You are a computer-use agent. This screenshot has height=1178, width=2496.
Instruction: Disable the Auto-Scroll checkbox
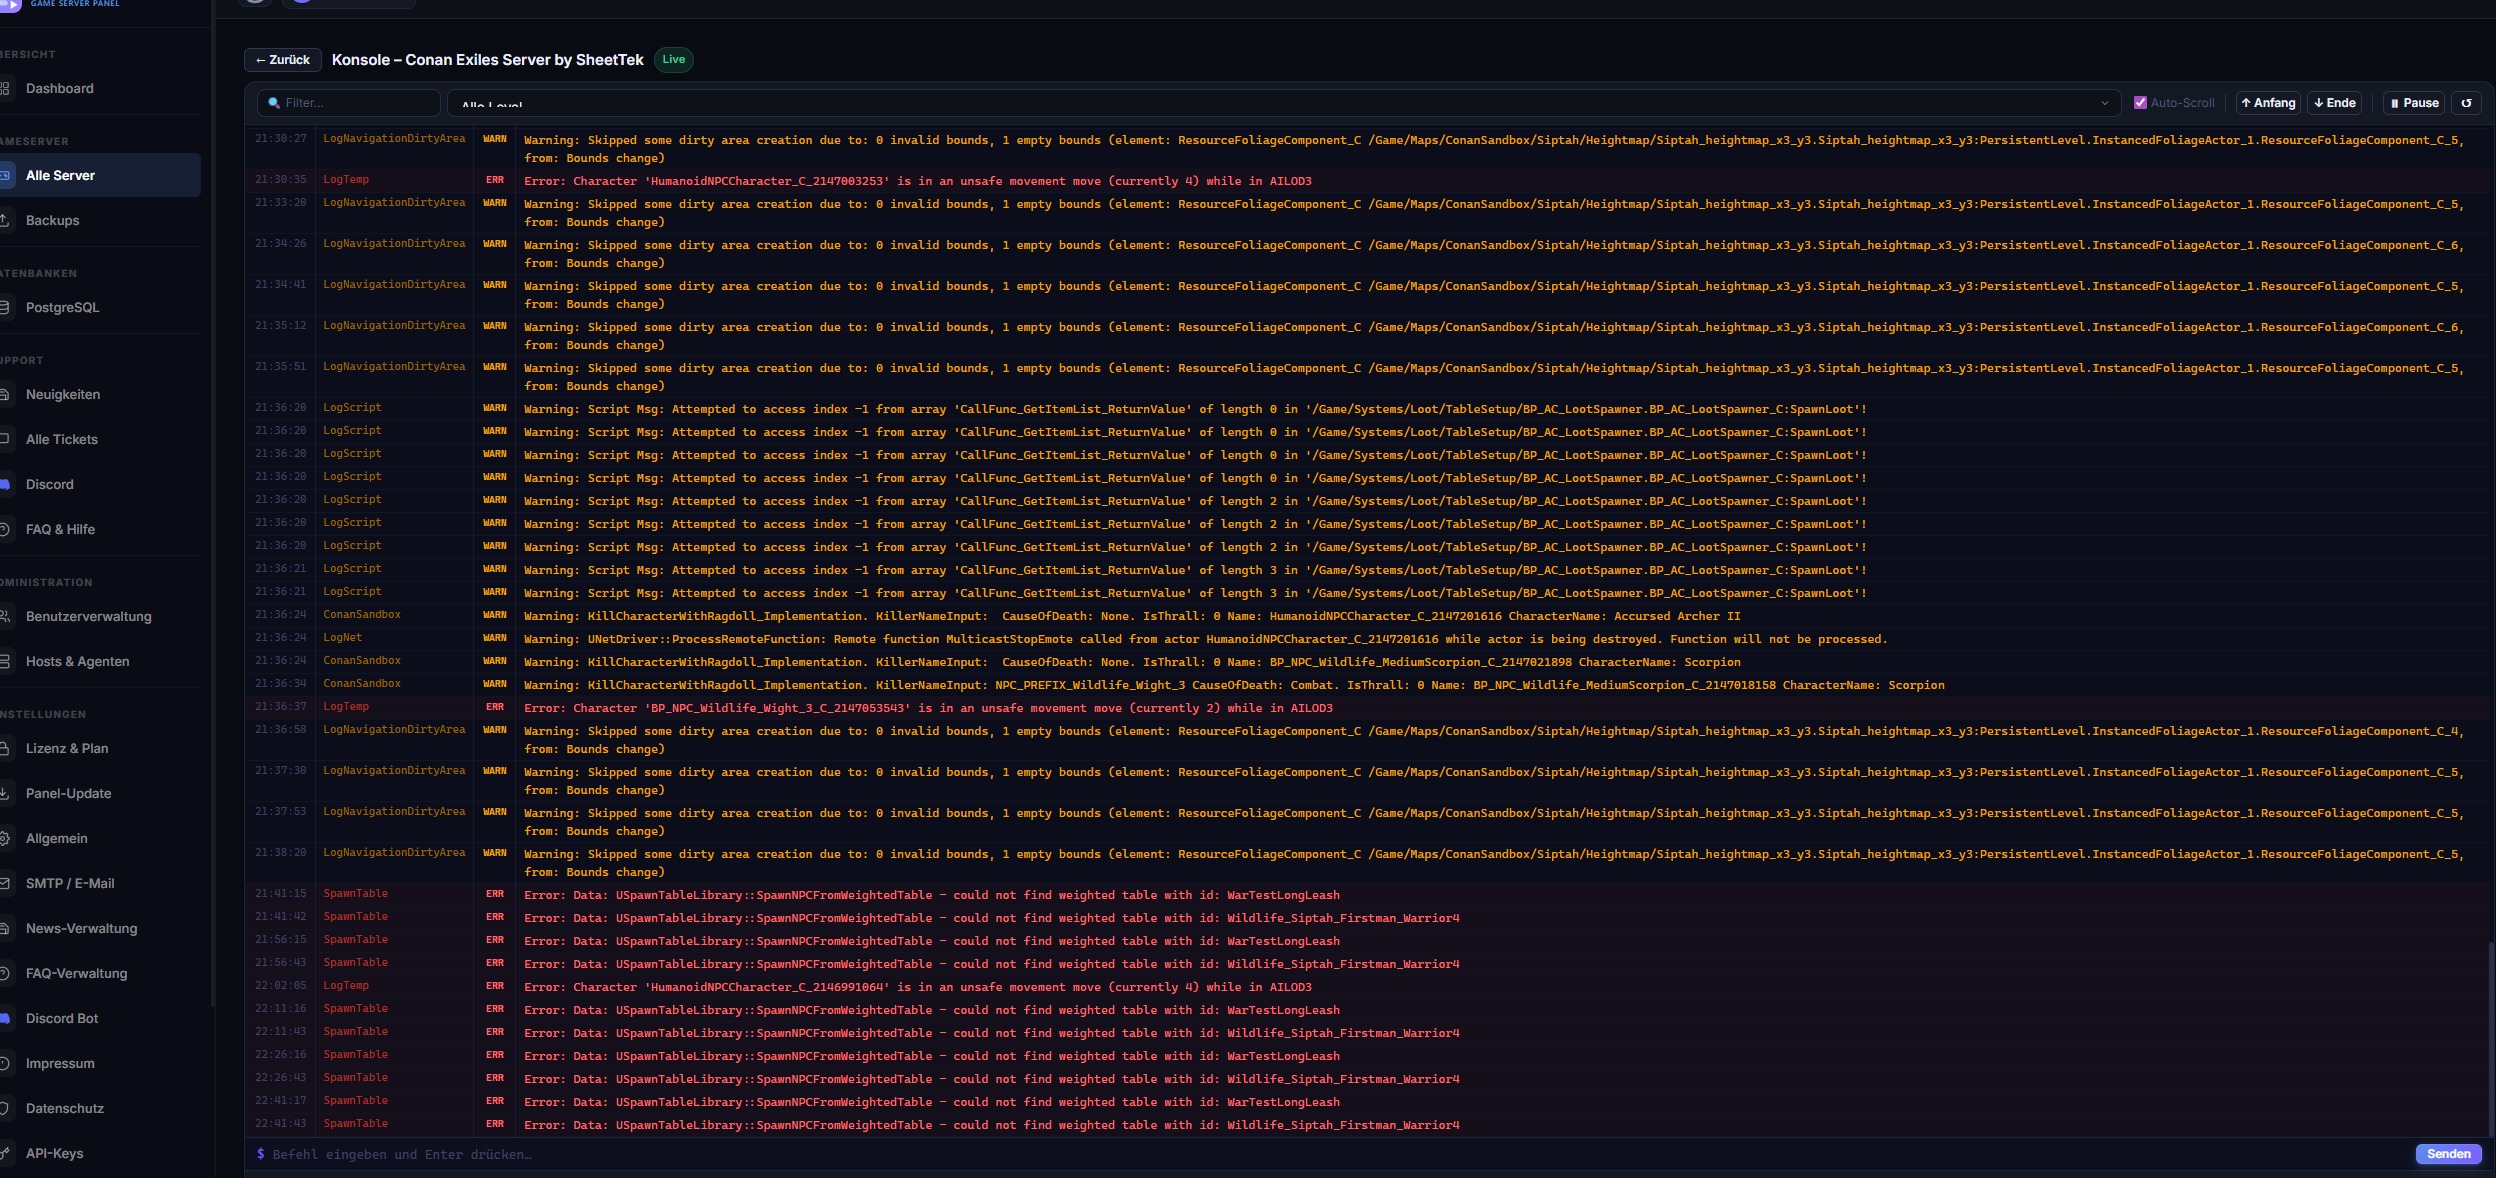[2140, 103]
